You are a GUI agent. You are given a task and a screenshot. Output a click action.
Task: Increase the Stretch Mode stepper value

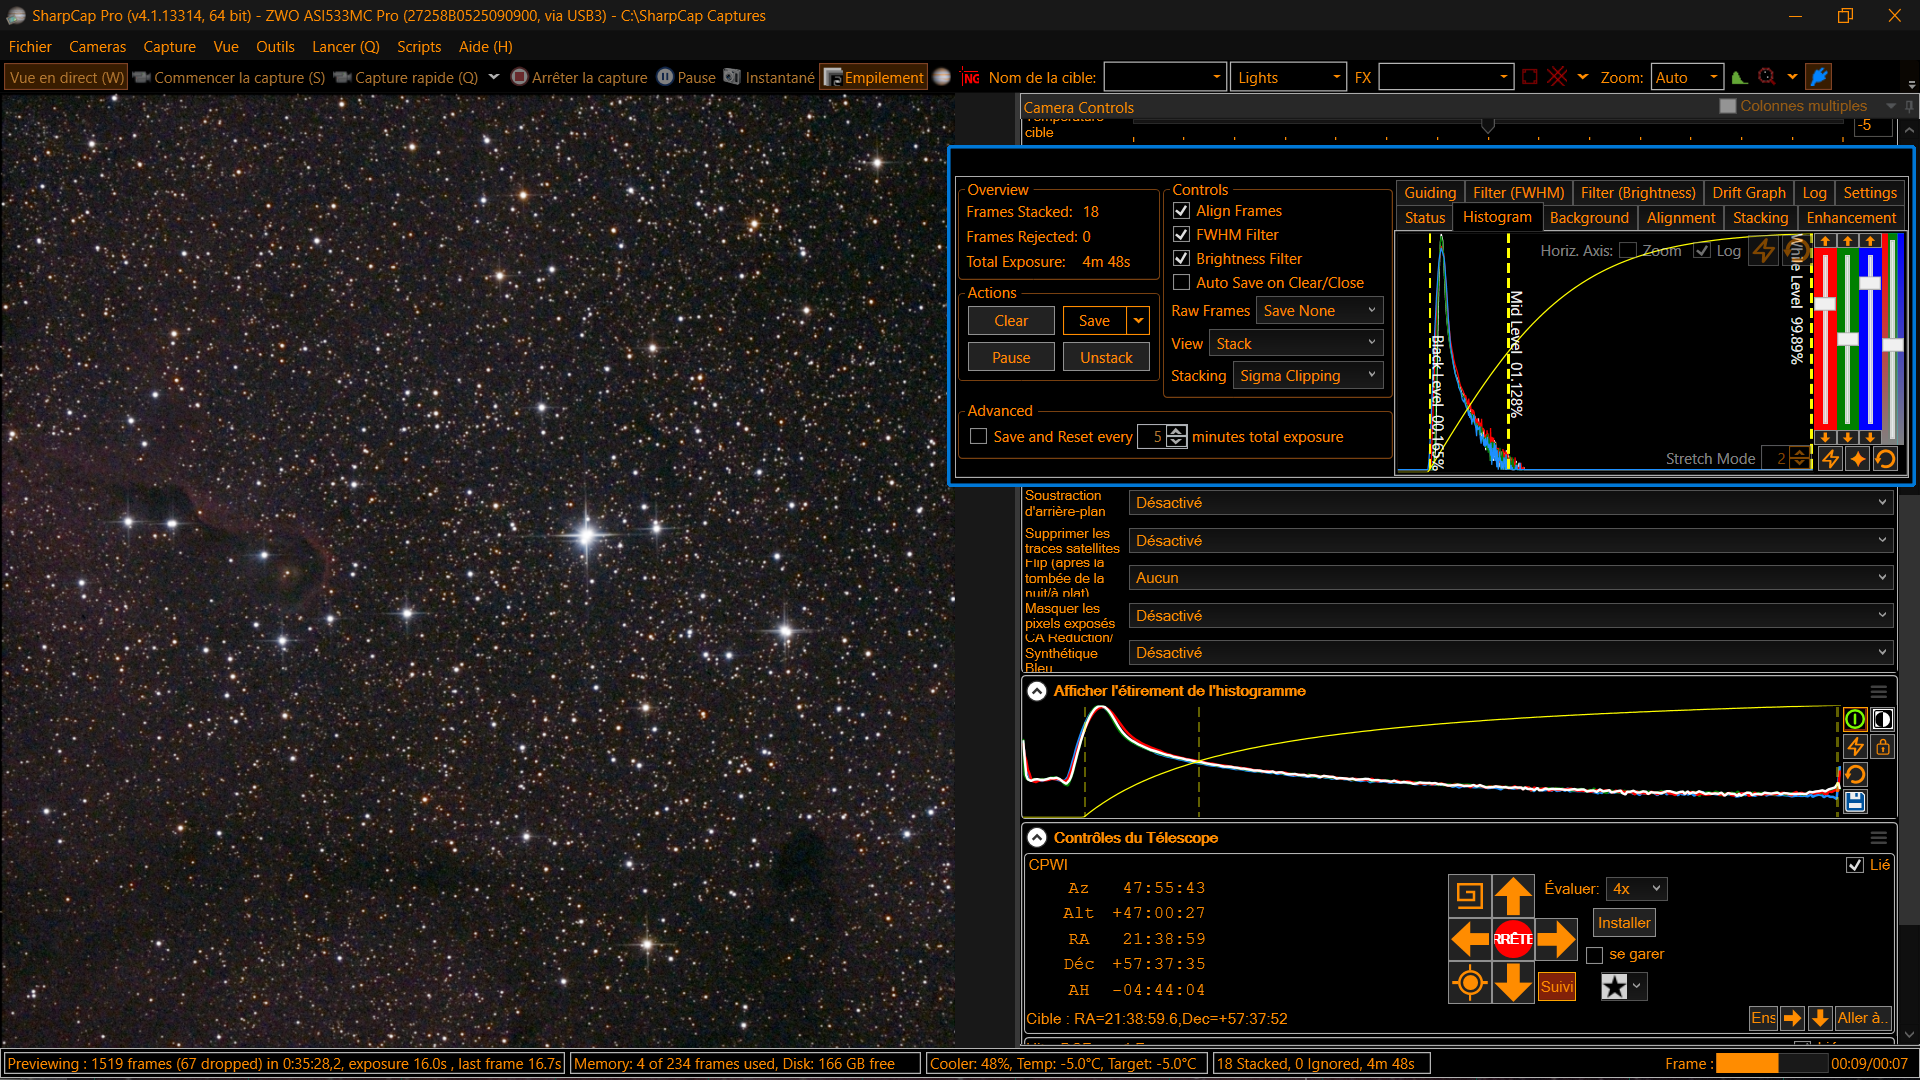click(1800, 453)
